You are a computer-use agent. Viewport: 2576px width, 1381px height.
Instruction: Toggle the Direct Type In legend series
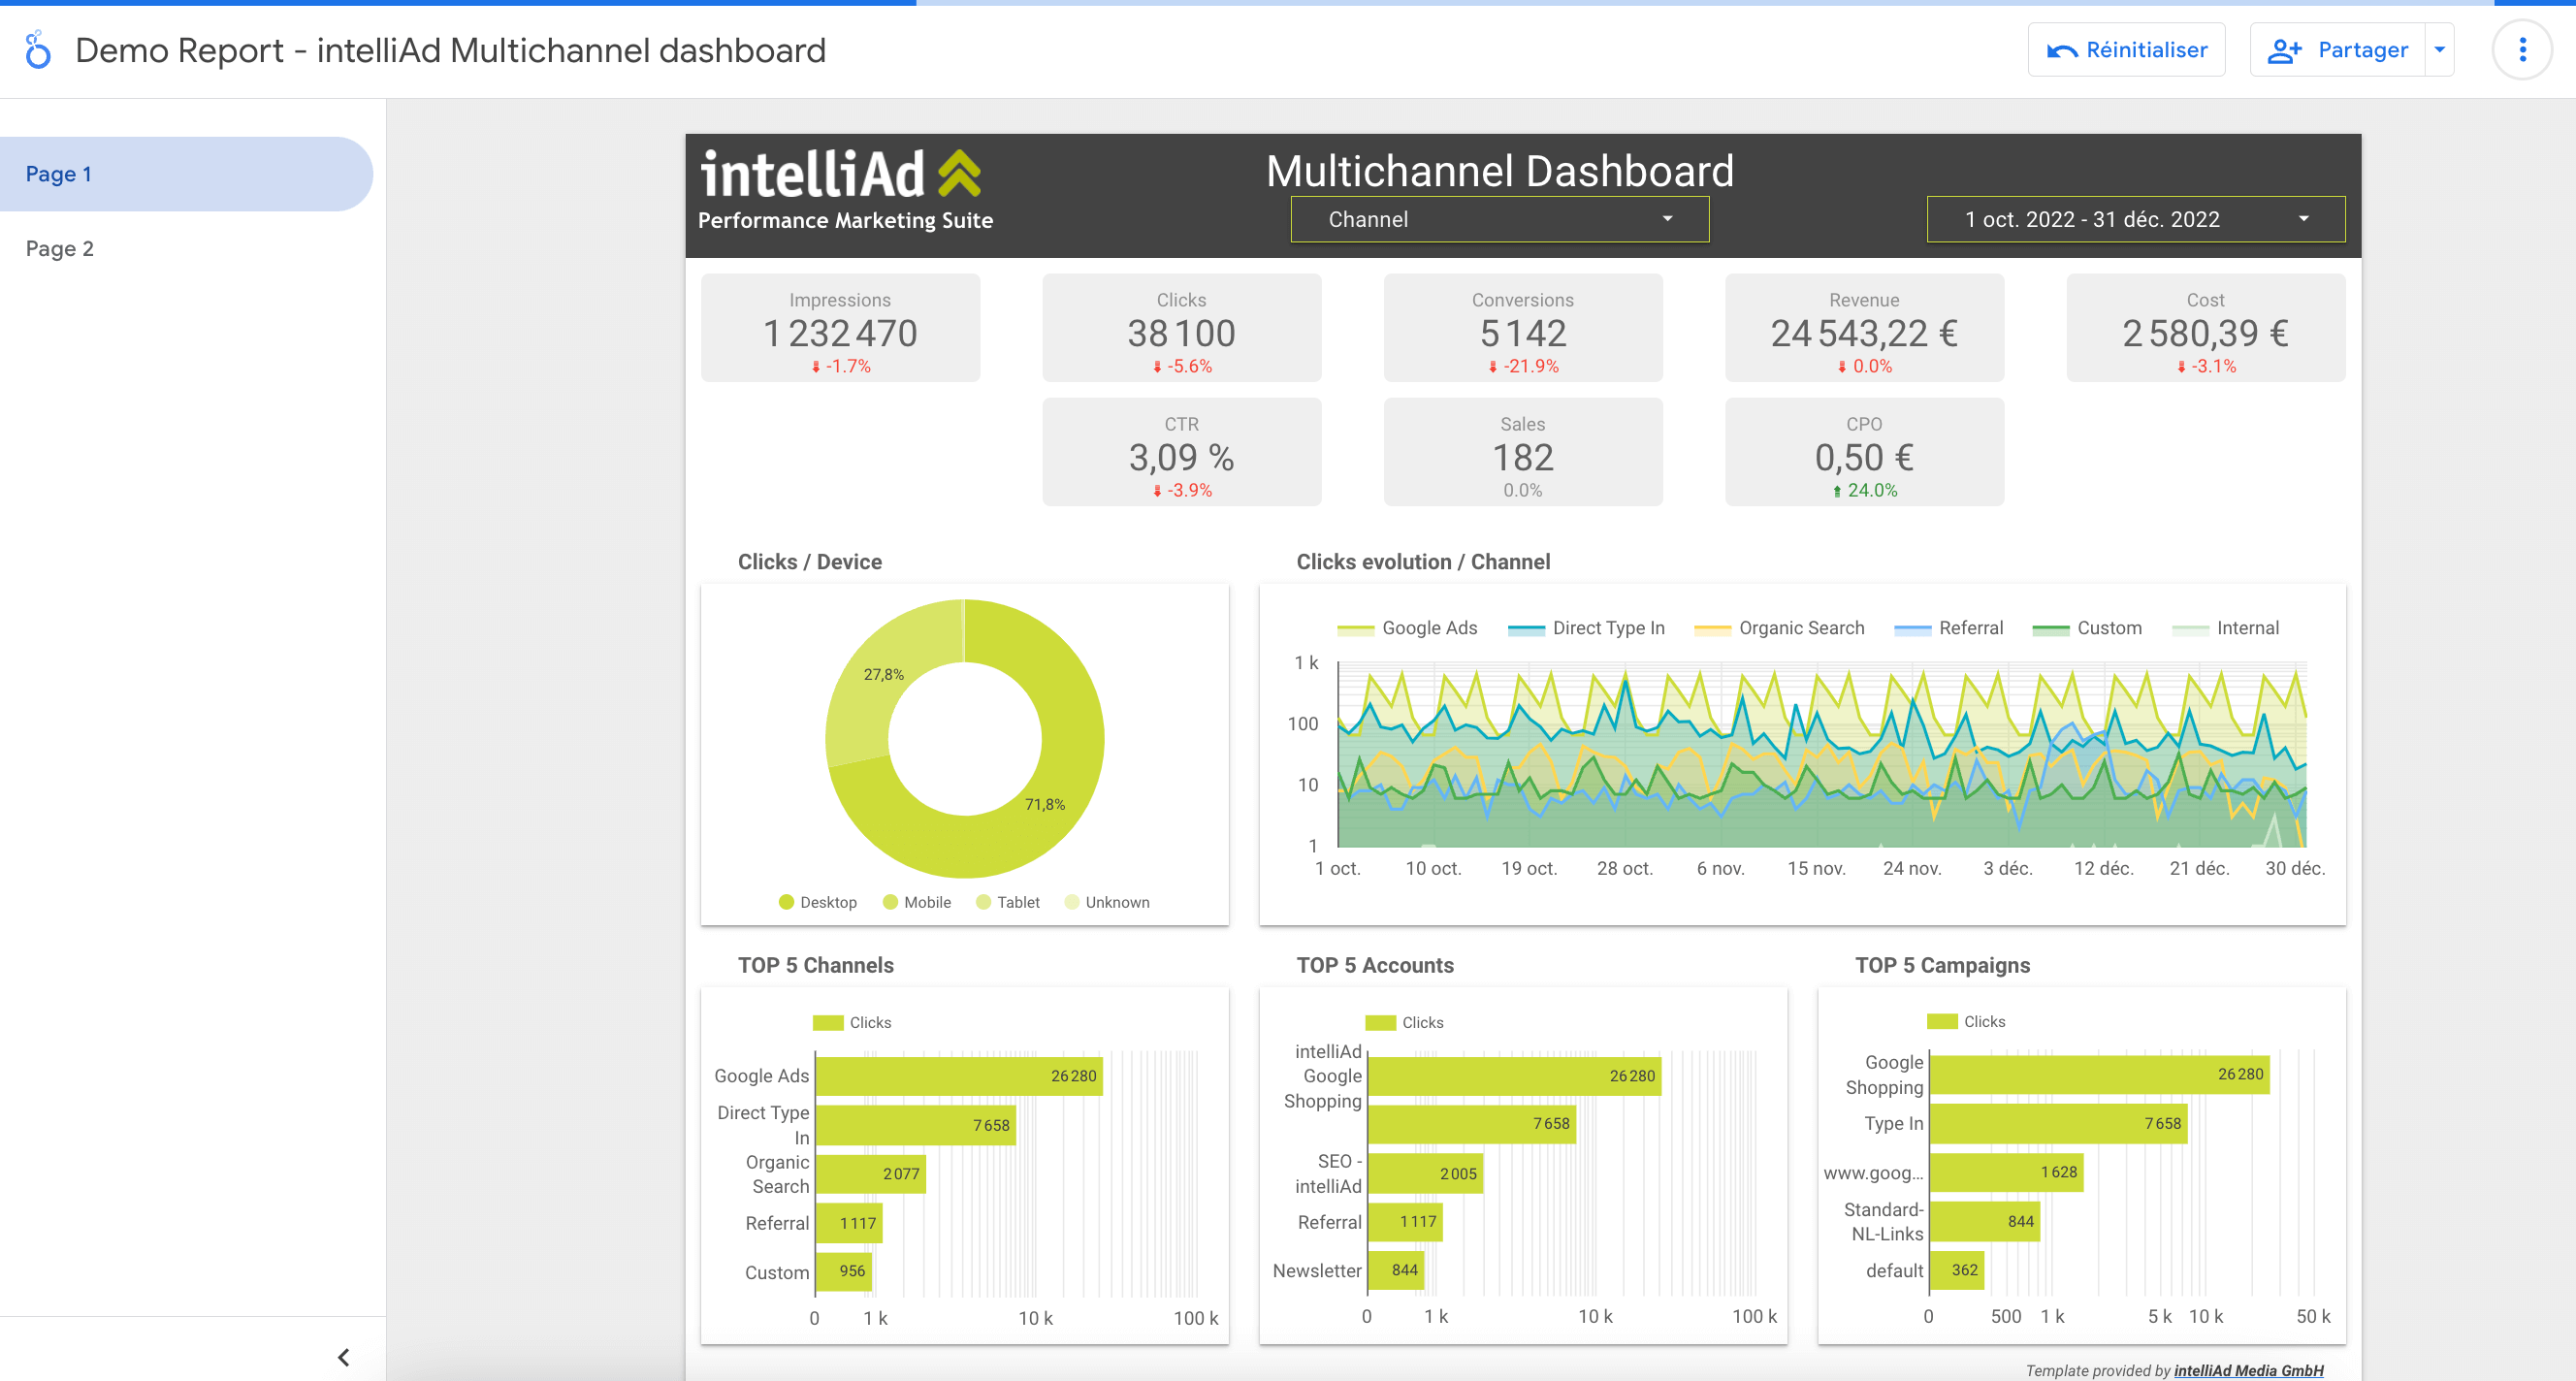point(1585,628)
